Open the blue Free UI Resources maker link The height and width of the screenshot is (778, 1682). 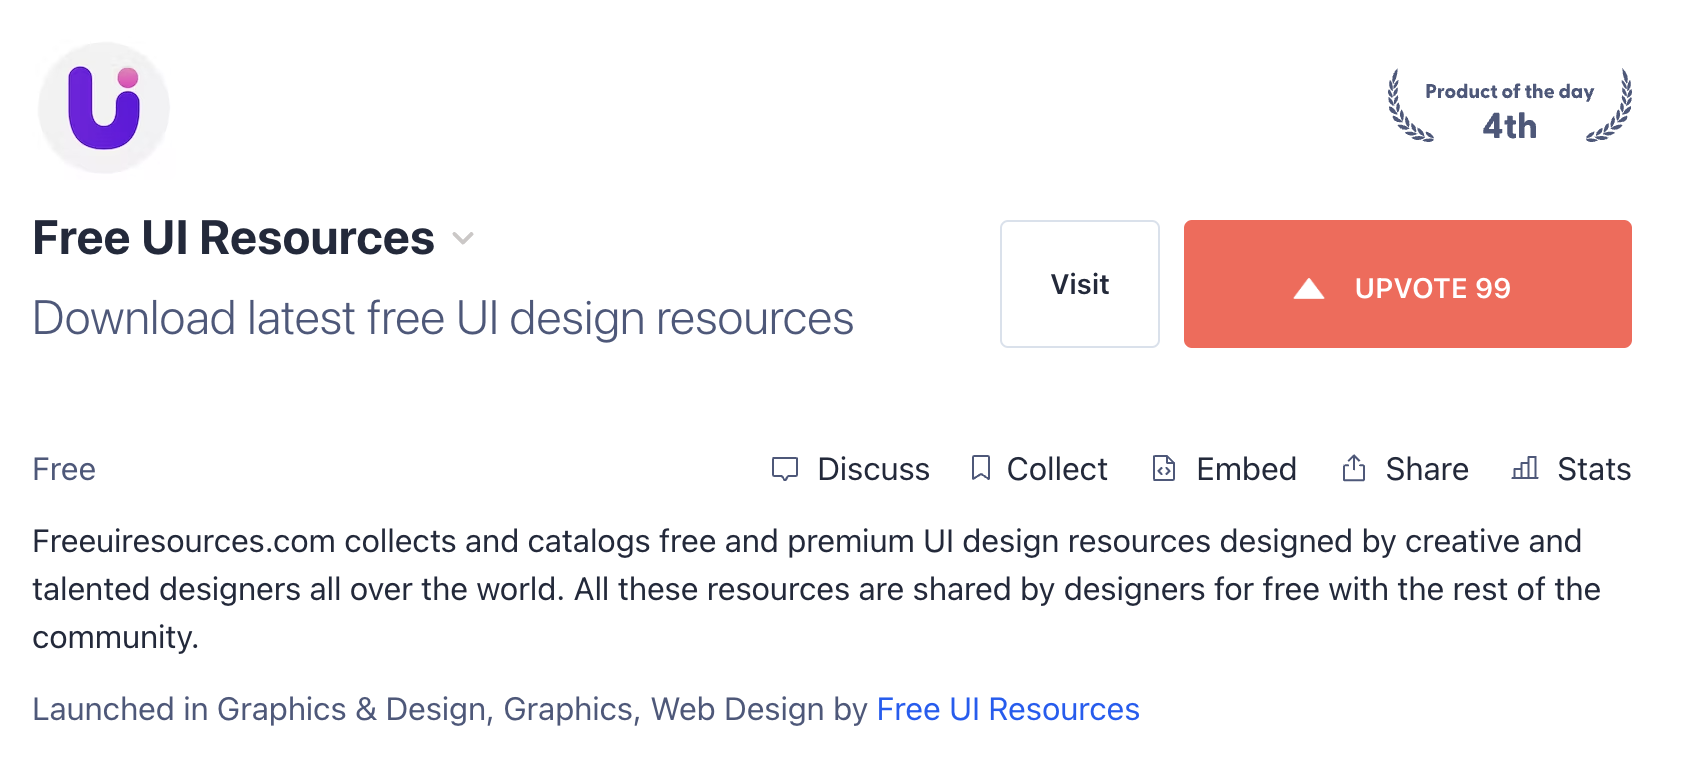pyautogui.click(x=1008, y=709)
